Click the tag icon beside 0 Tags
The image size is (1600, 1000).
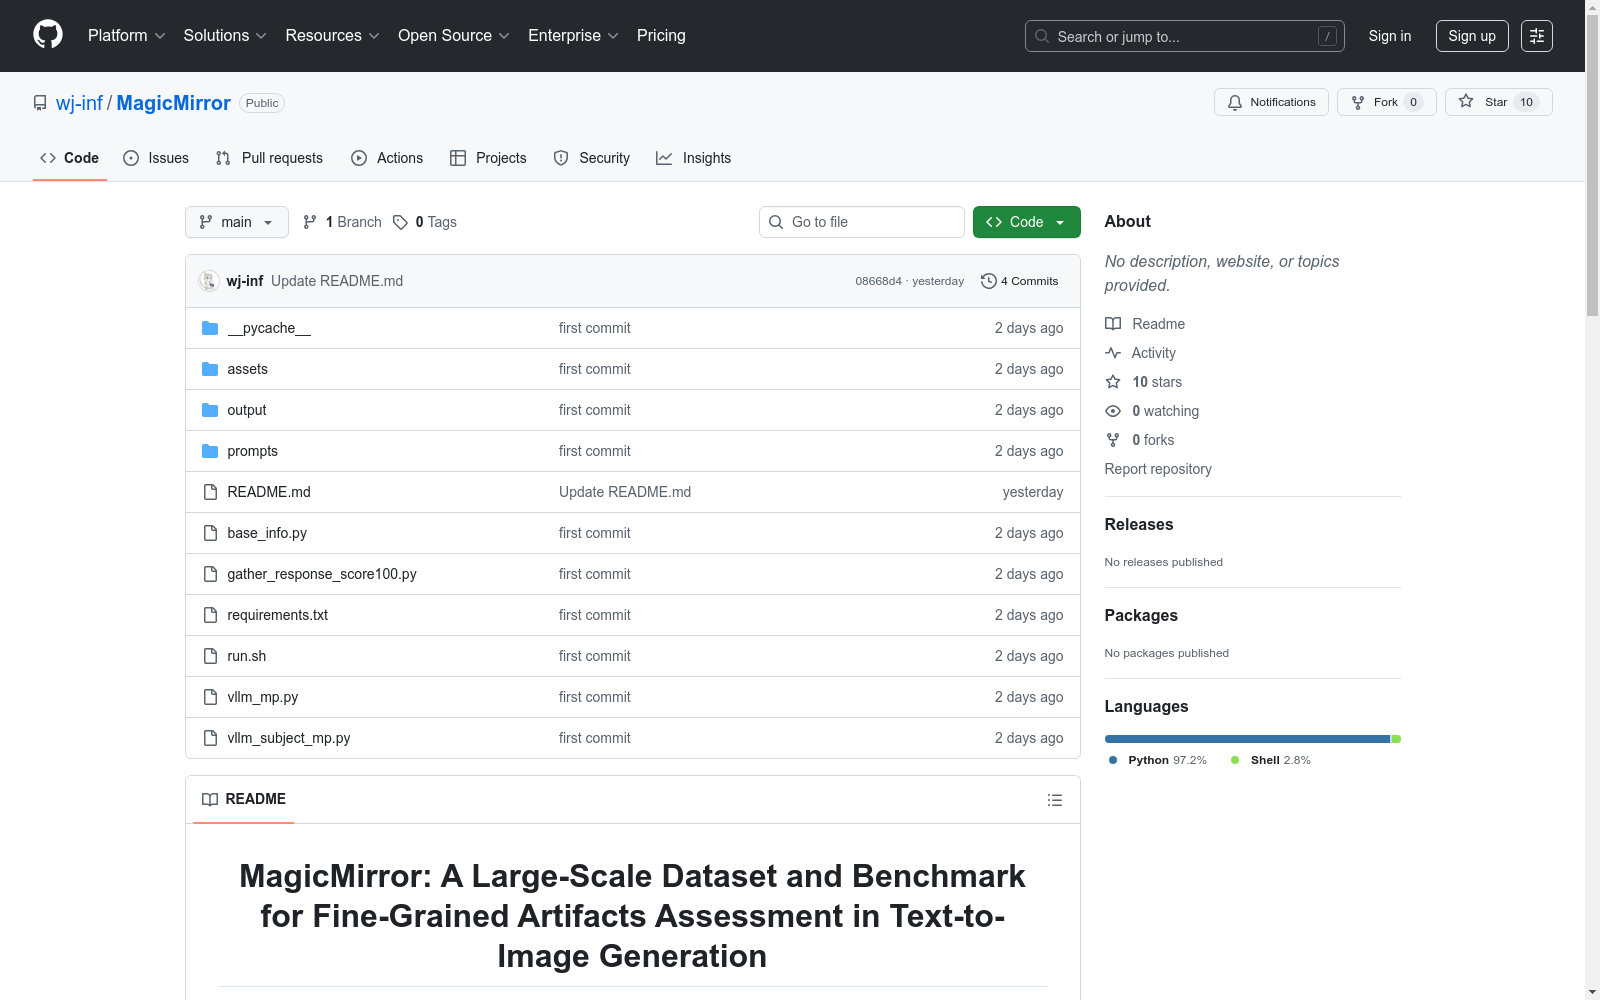400,222
